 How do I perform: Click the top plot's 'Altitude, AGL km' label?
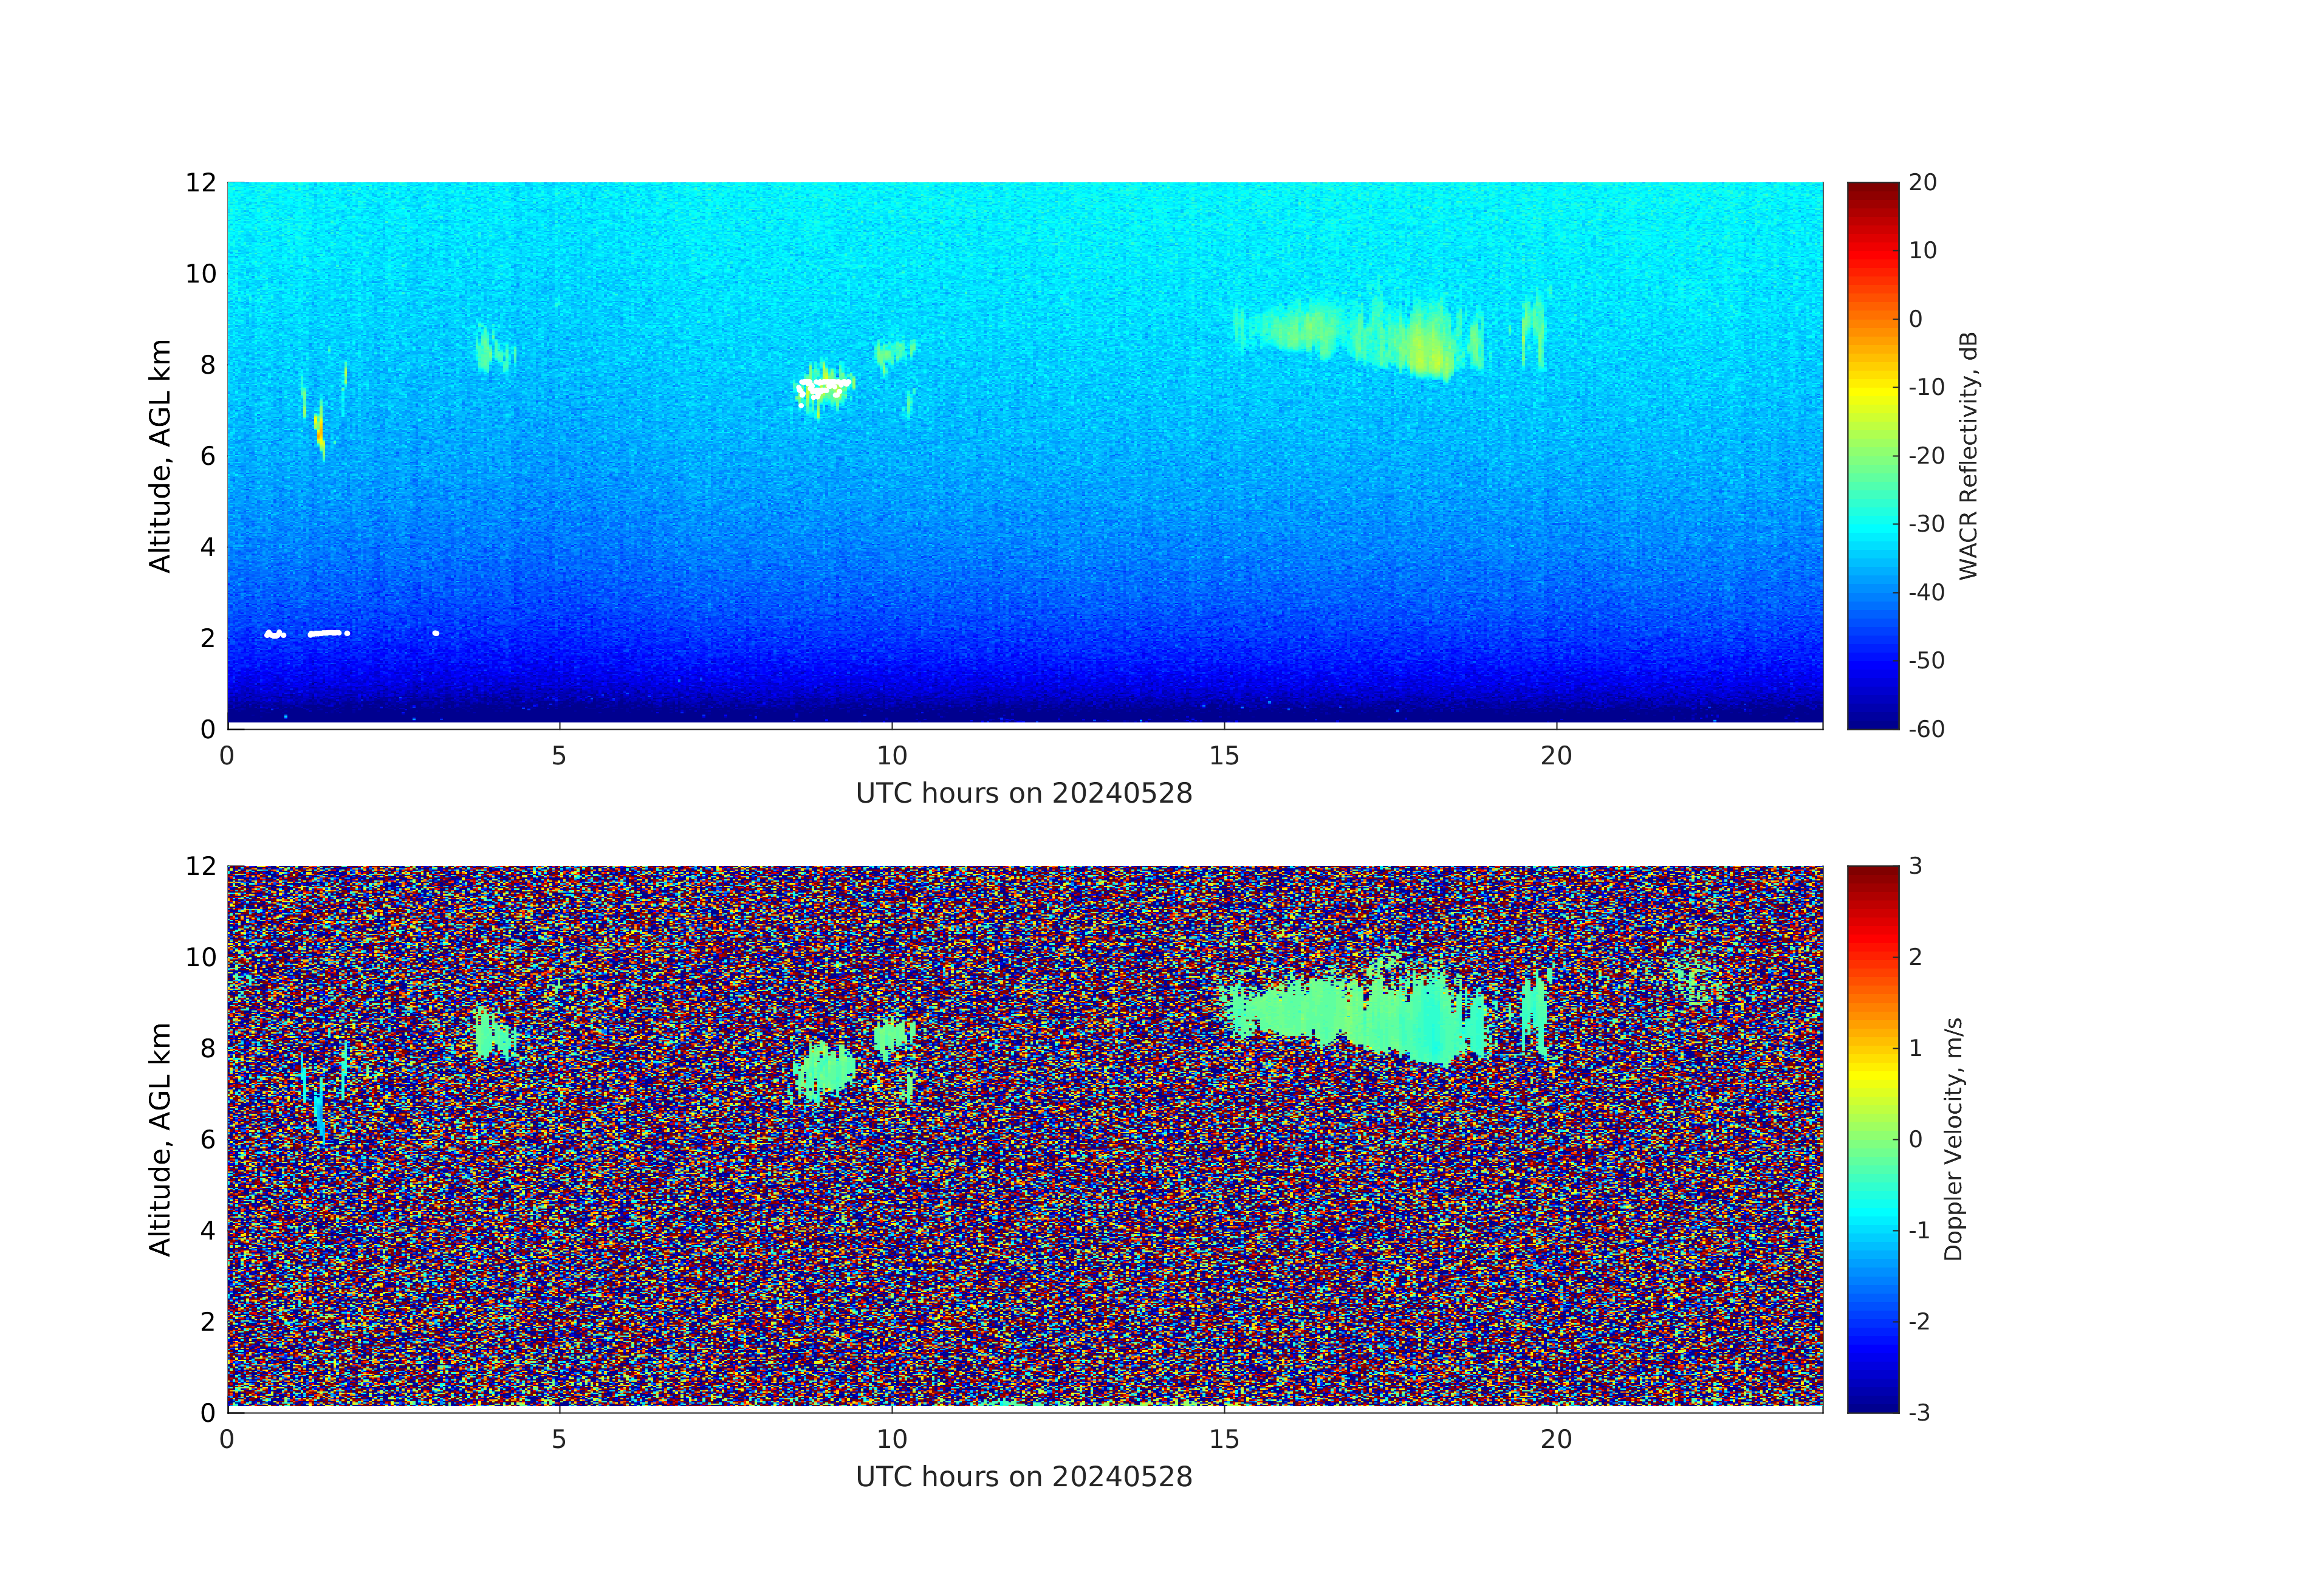[x=160, y=455]
